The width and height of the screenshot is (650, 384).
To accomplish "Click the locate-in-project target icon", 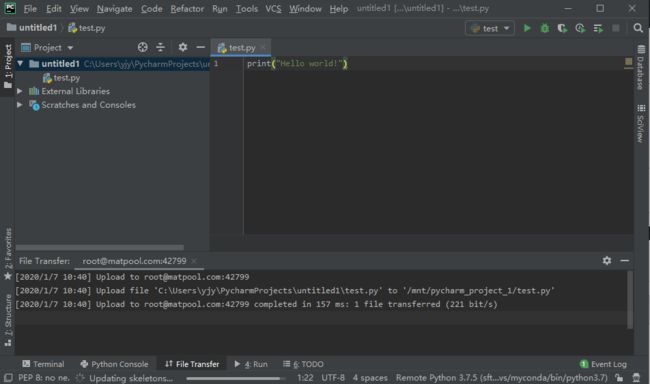I will pyautogui.click(x=143, y=47).
